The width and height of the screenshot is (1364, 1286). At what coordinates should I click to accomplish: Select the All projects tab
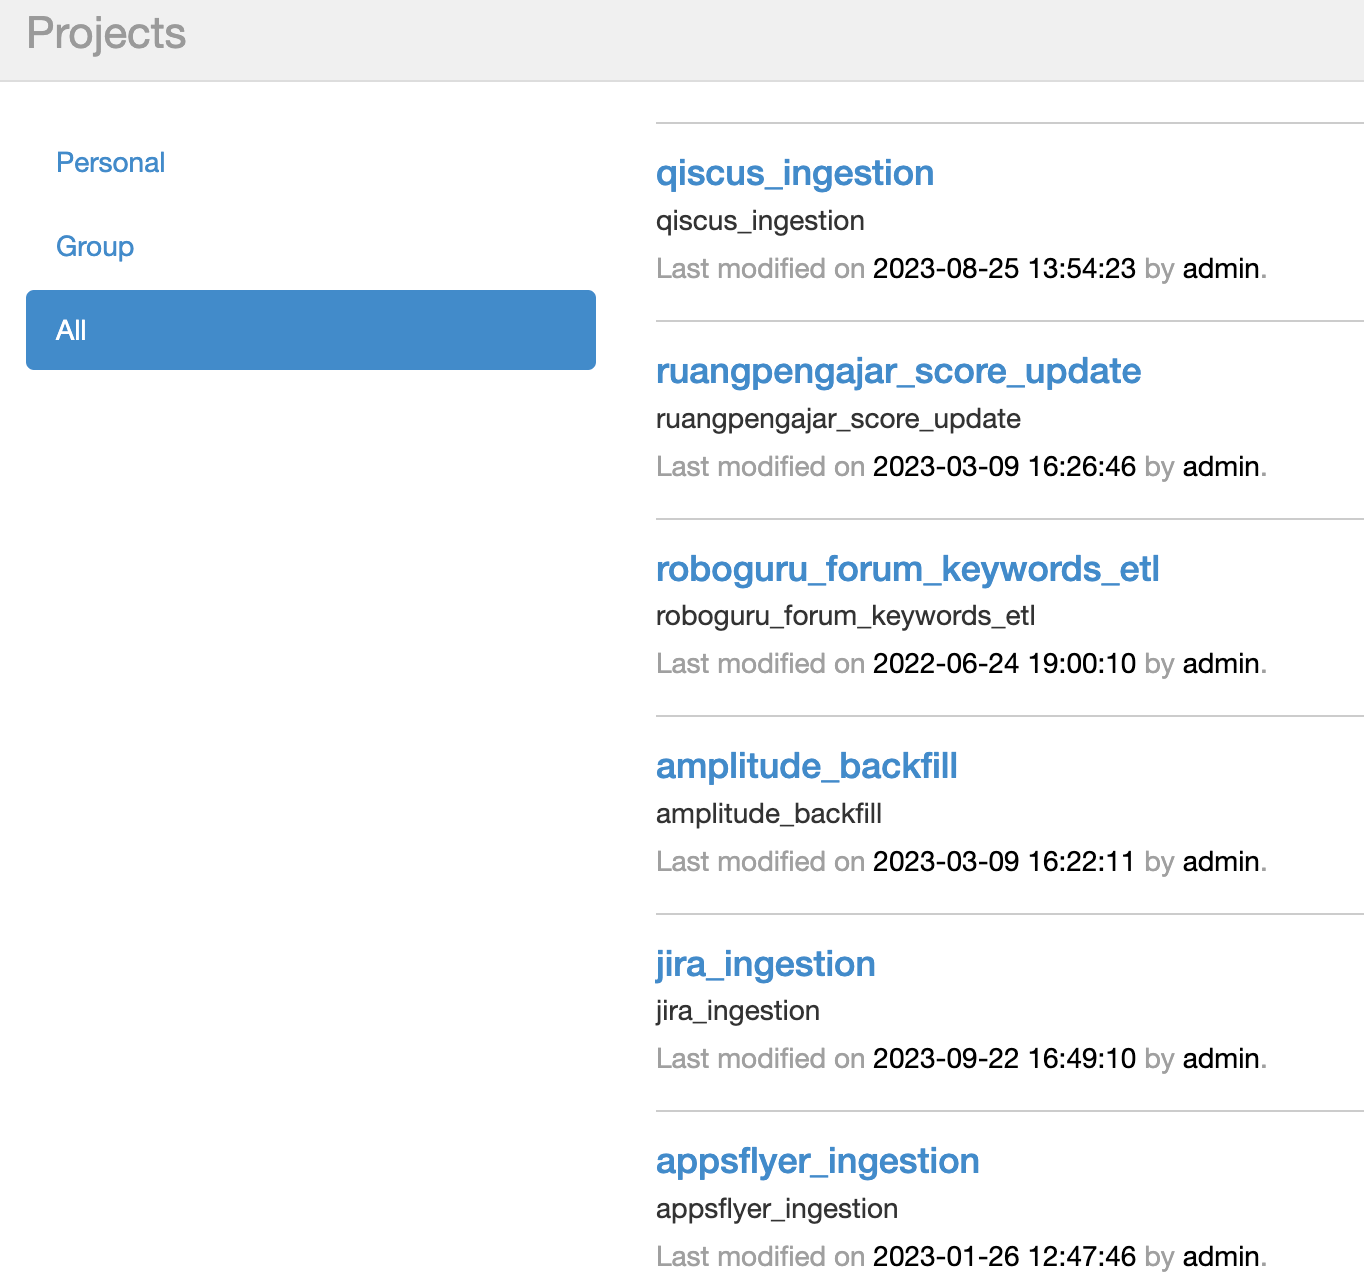[x=311, y=330]
